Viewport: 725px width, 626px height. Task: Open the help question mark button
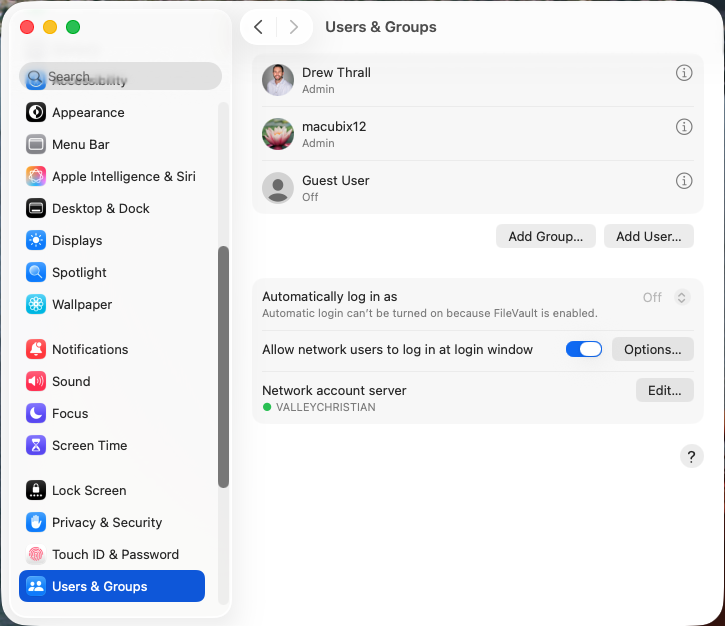(x=691, y=456)
